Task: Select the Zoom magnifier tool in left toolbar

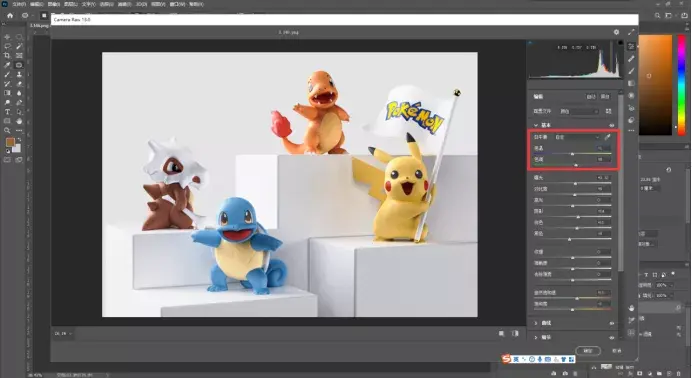Action: pos(7,131)
